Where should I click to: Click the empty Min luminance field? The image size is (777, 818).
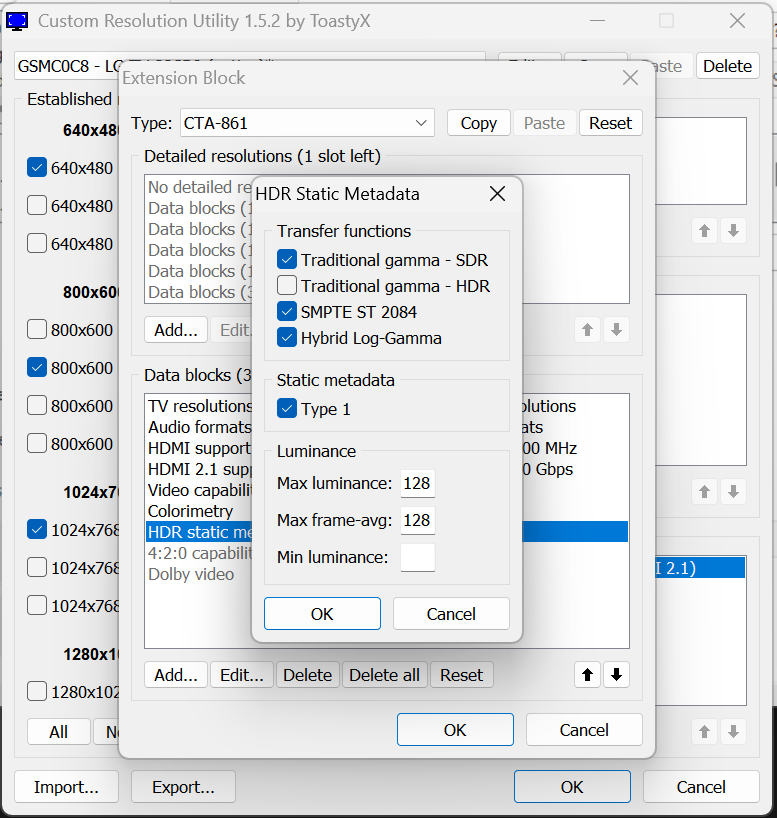pyautogui.click(x=417, y=557)
